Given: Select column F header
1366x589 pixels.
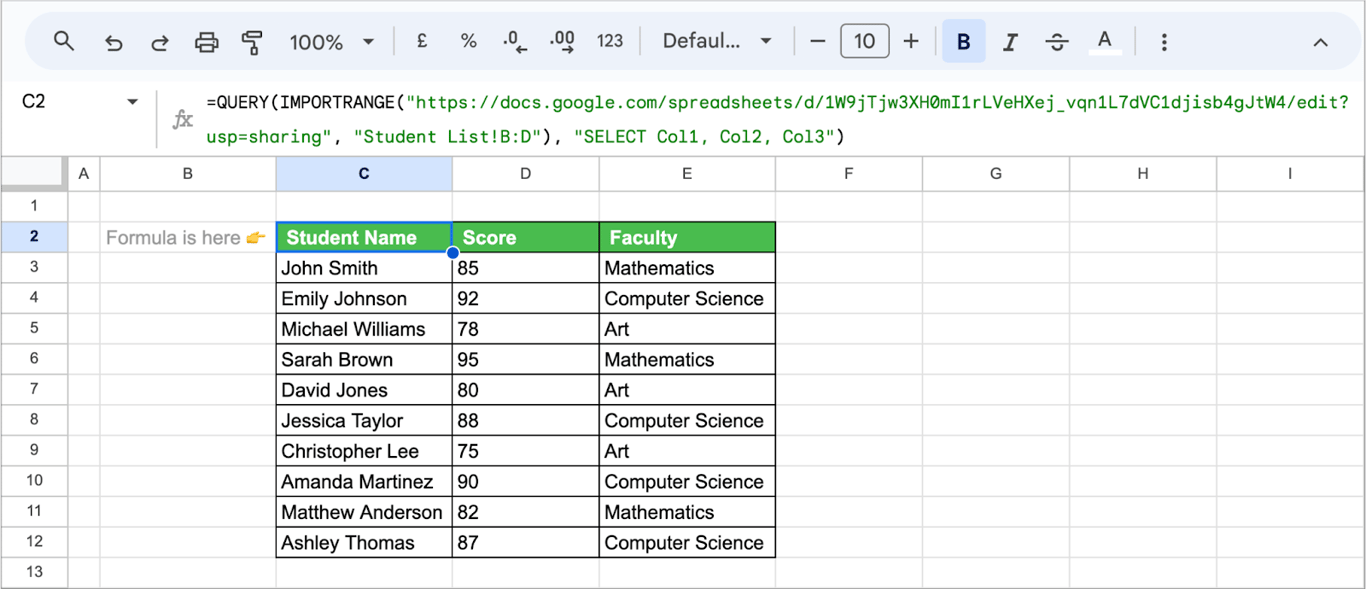Looking at the screenshot, I should point(849,174).
